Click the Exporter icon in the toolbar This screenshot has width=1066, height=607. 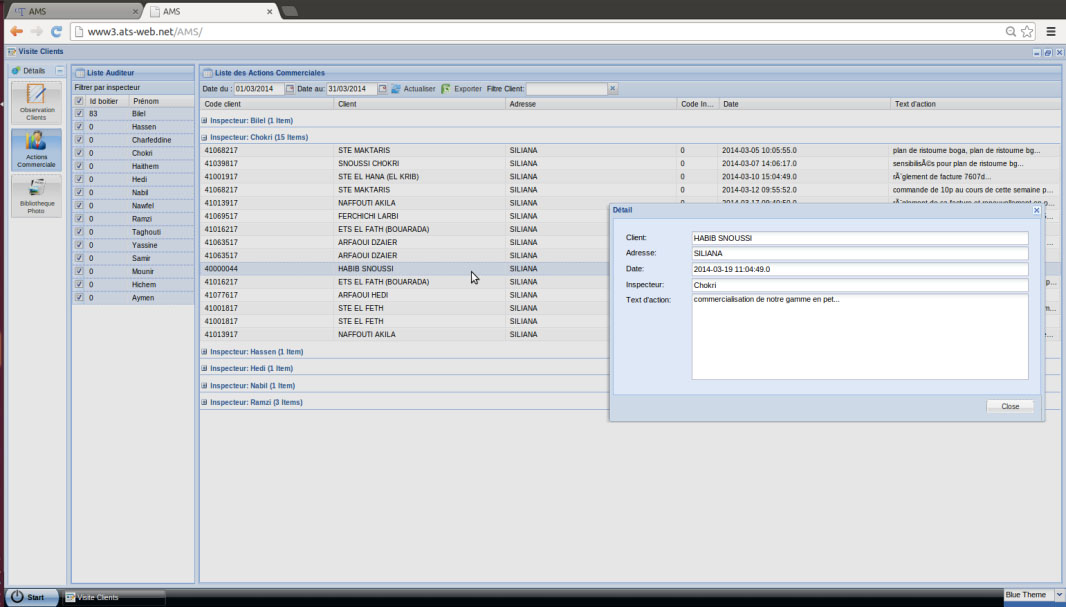pyautogui.click(x=446, y=89)
